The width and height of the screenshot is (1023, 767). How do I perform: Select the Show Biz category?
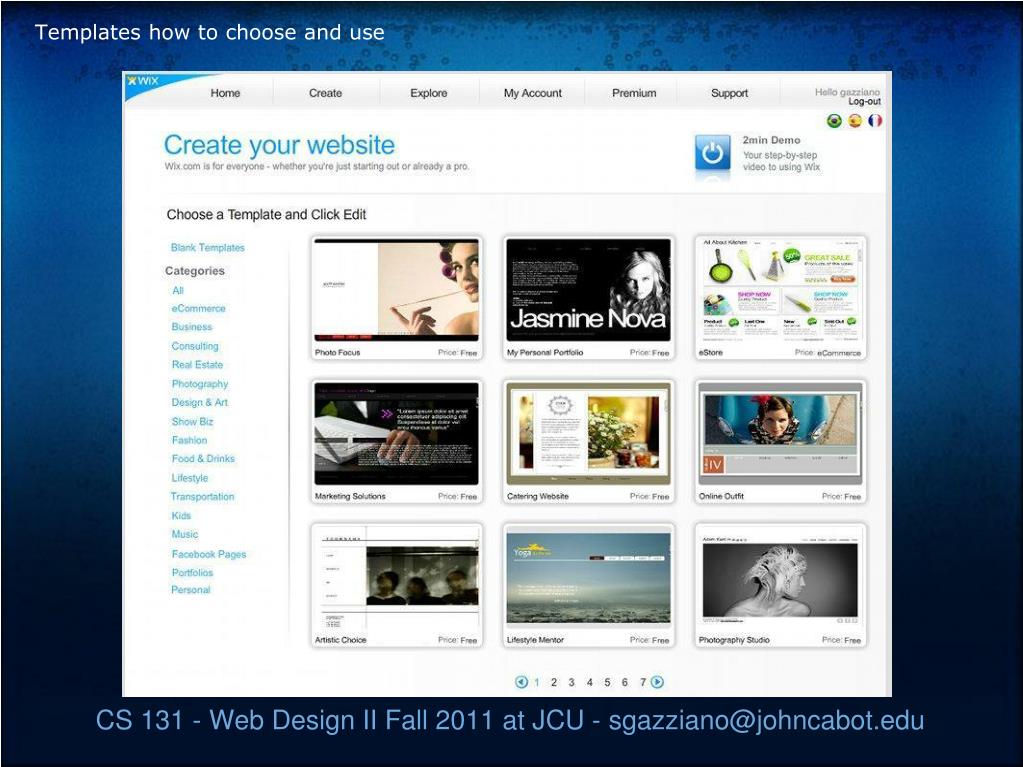pyautogui.click(x=192, y=421)
